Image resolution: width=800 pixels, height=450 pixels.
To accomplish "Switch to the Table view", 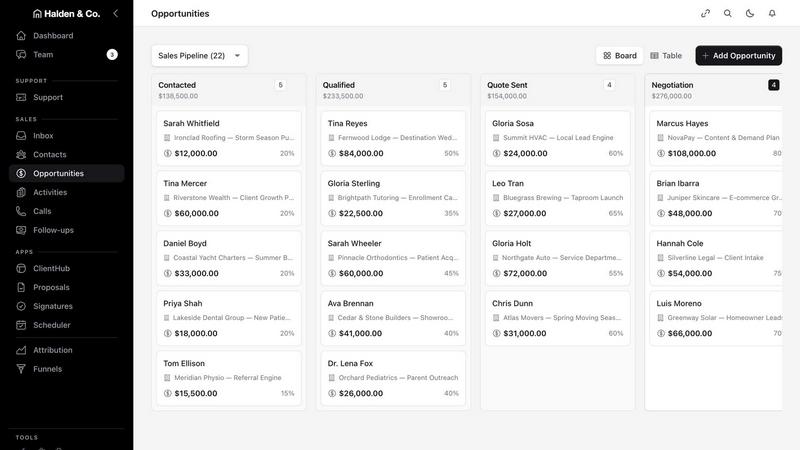I will (666, 56).
